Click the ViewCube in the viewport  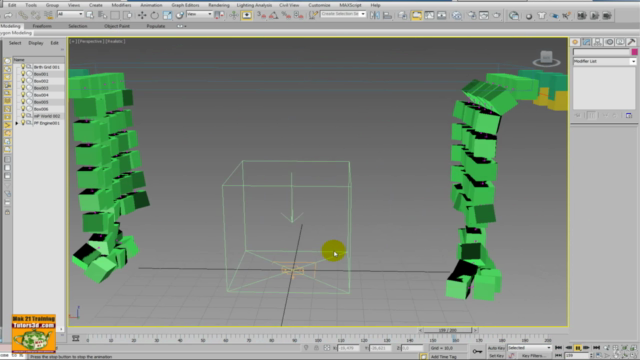point(547,59)
